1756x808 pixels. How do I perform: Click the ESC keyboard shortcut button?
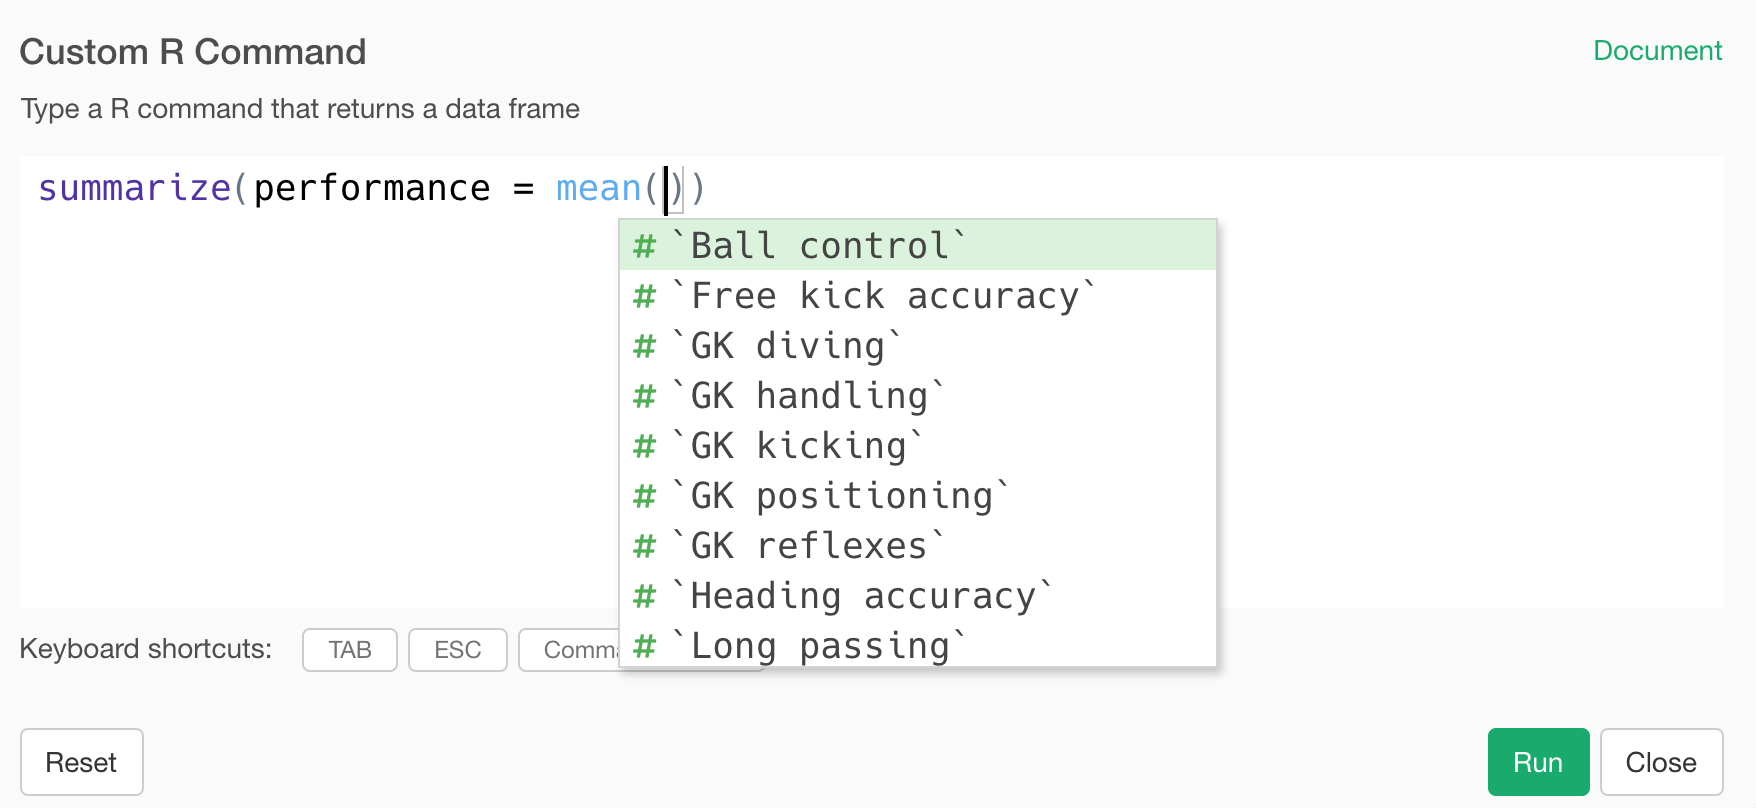(458, 650)
